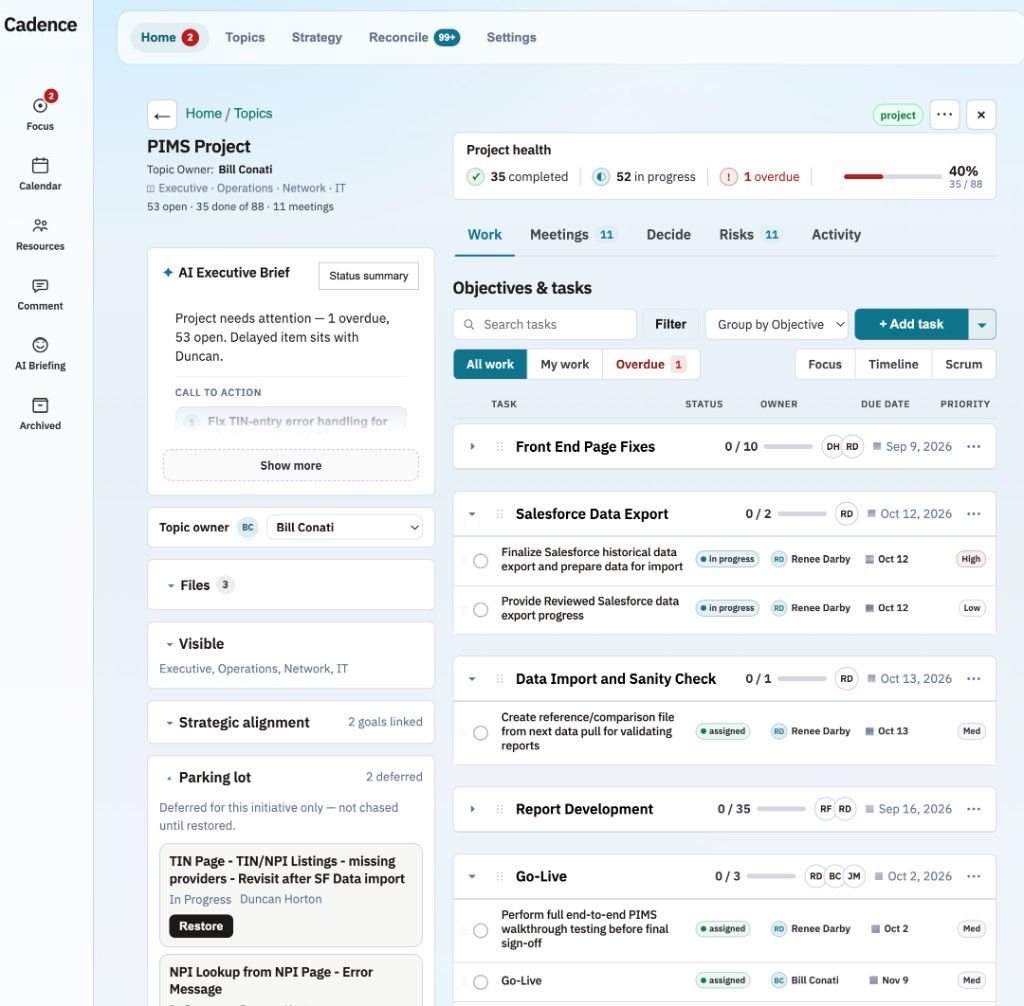Open the Comment sidebar icon
The image size is (1024, 1006).
click(x=40, y=294)
